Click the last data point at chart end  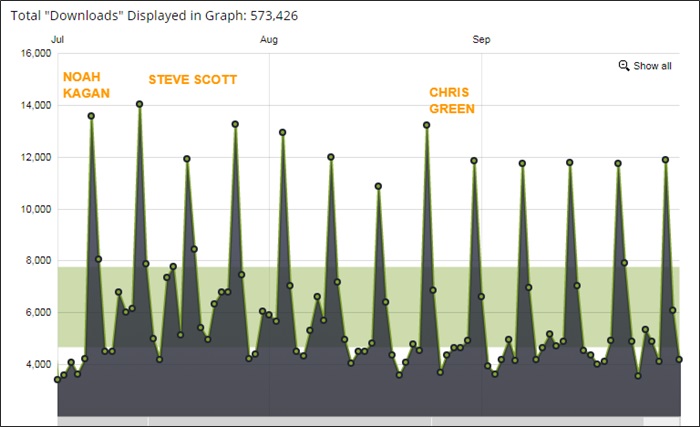click(x=679, y=359)
